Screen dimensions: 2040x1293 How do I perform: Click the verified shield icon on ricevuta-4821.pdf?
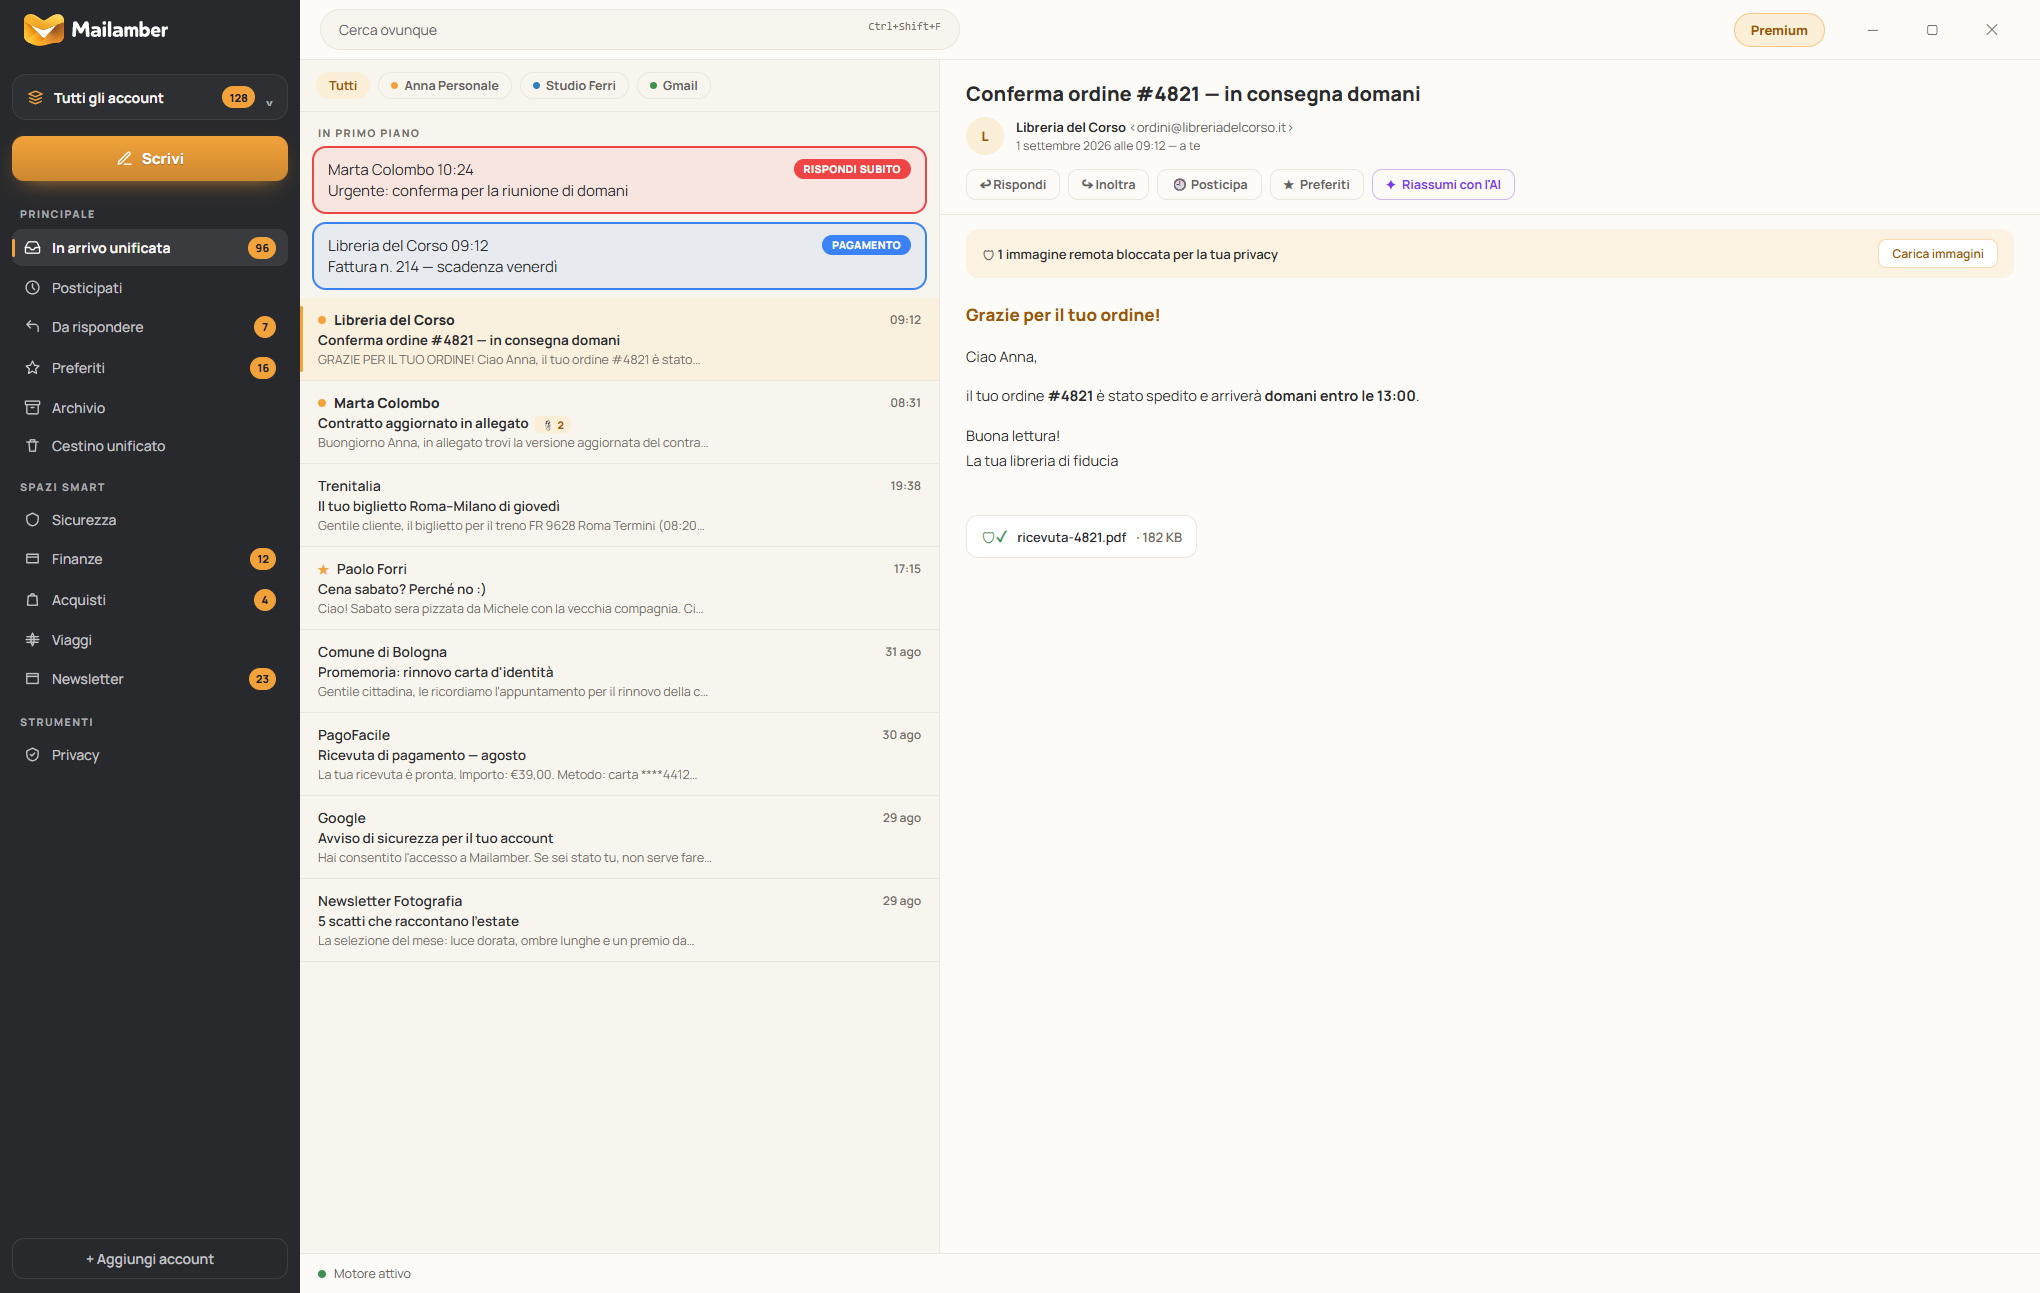tap(994, 537)
